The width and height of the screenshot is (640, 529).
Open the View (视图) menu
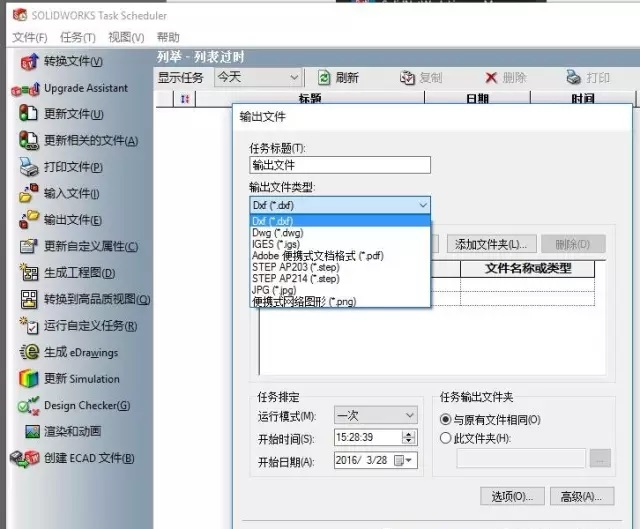(x=126, y=38)
